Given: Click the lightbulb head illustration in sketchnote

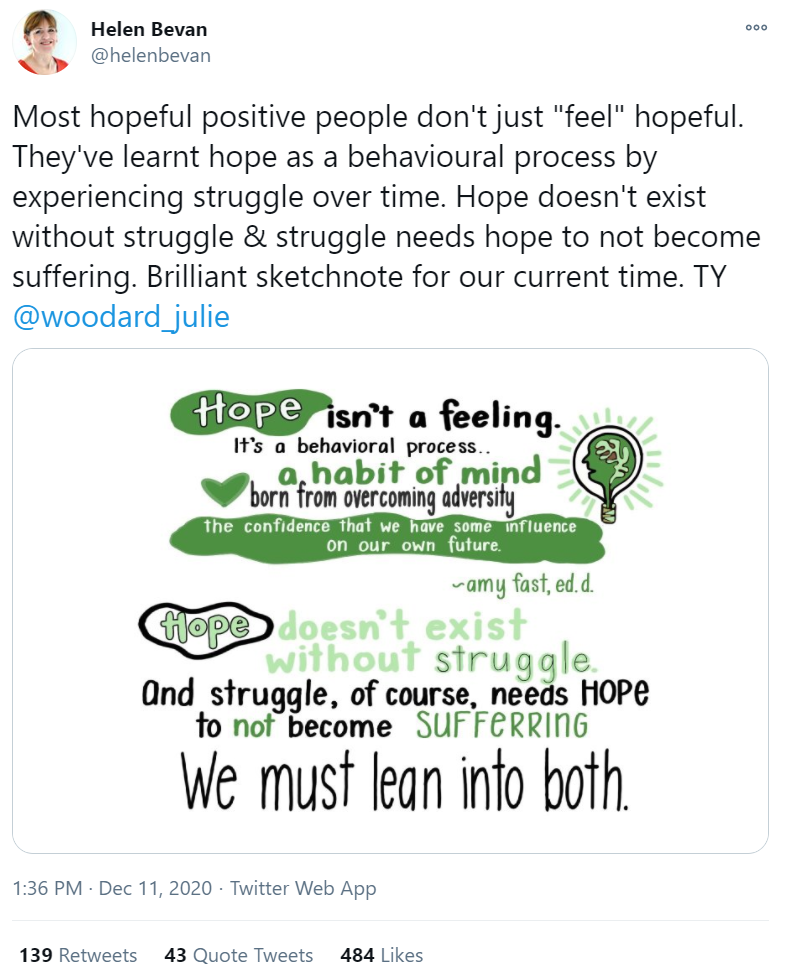Looking at the screenshot, I should click(609, 468).
